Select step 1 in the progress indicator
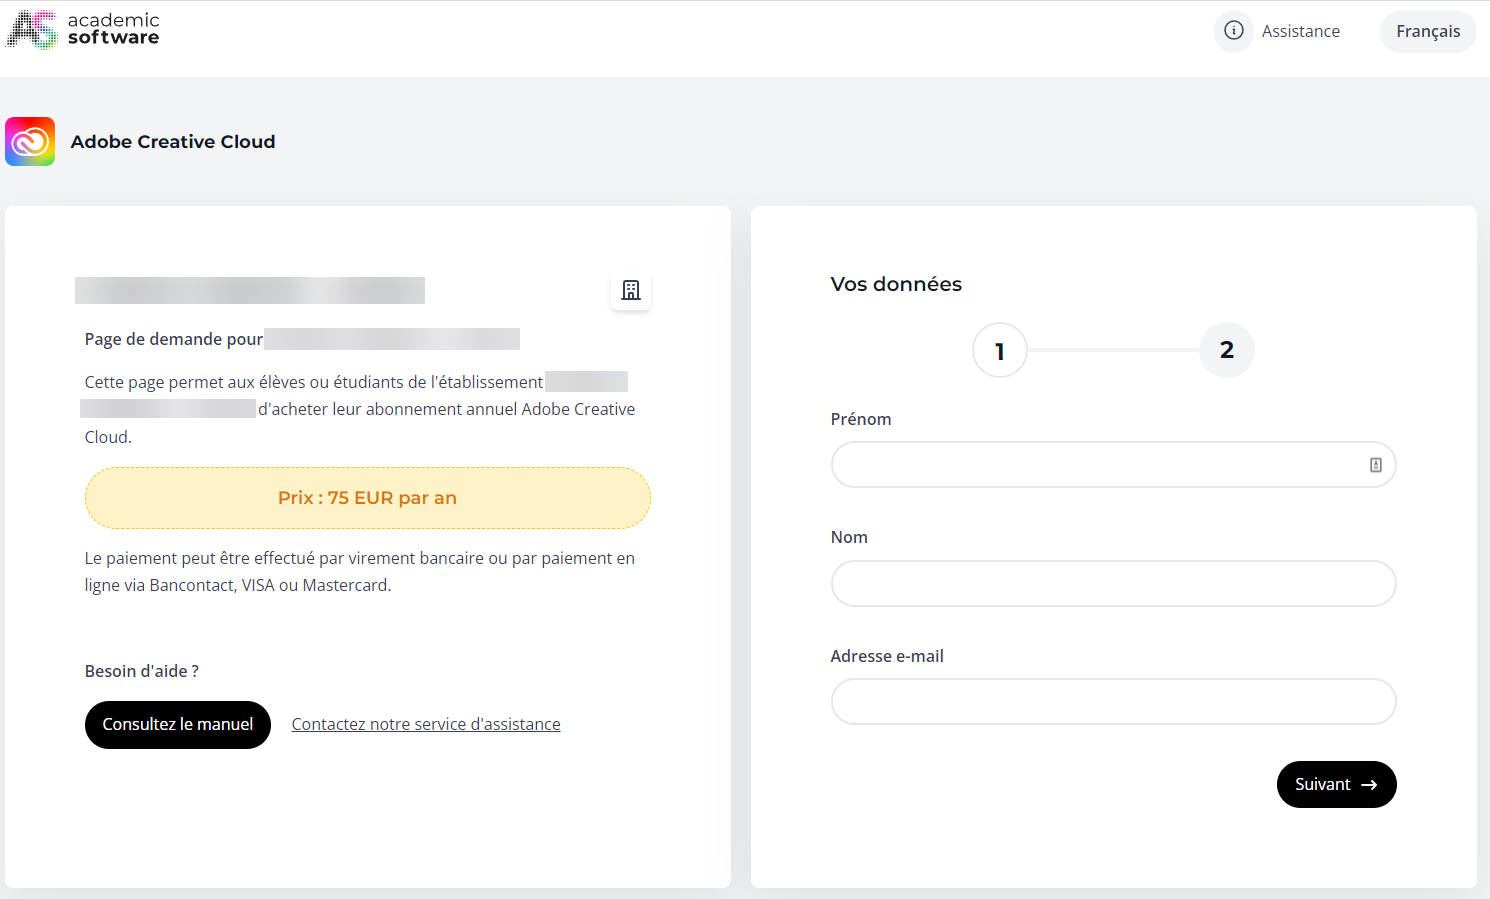The image size is (1490, 899). 999,350
